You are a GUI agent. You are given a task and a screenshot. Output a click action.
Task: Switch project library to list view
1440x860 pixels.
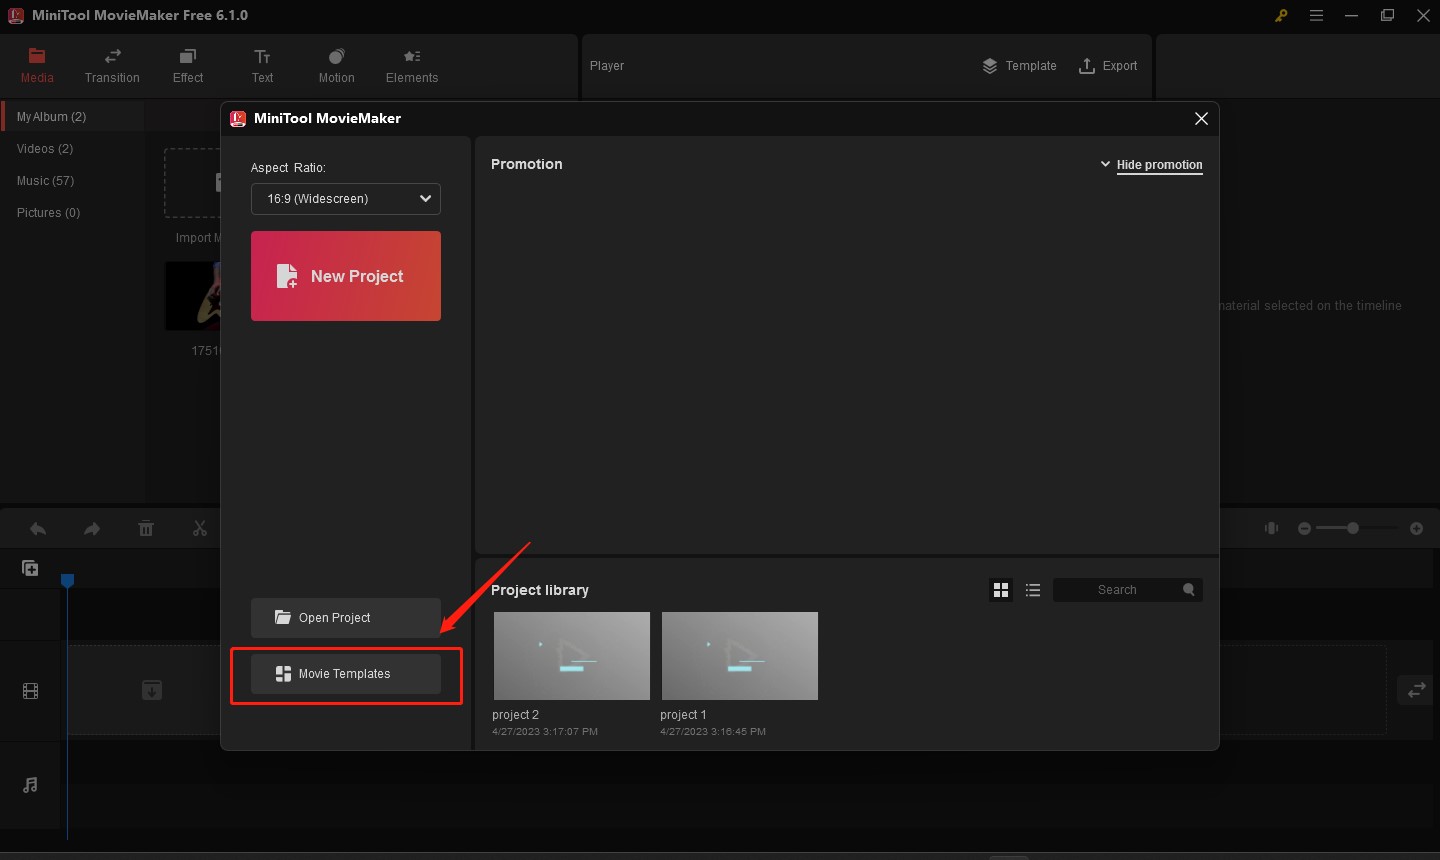1033,590
